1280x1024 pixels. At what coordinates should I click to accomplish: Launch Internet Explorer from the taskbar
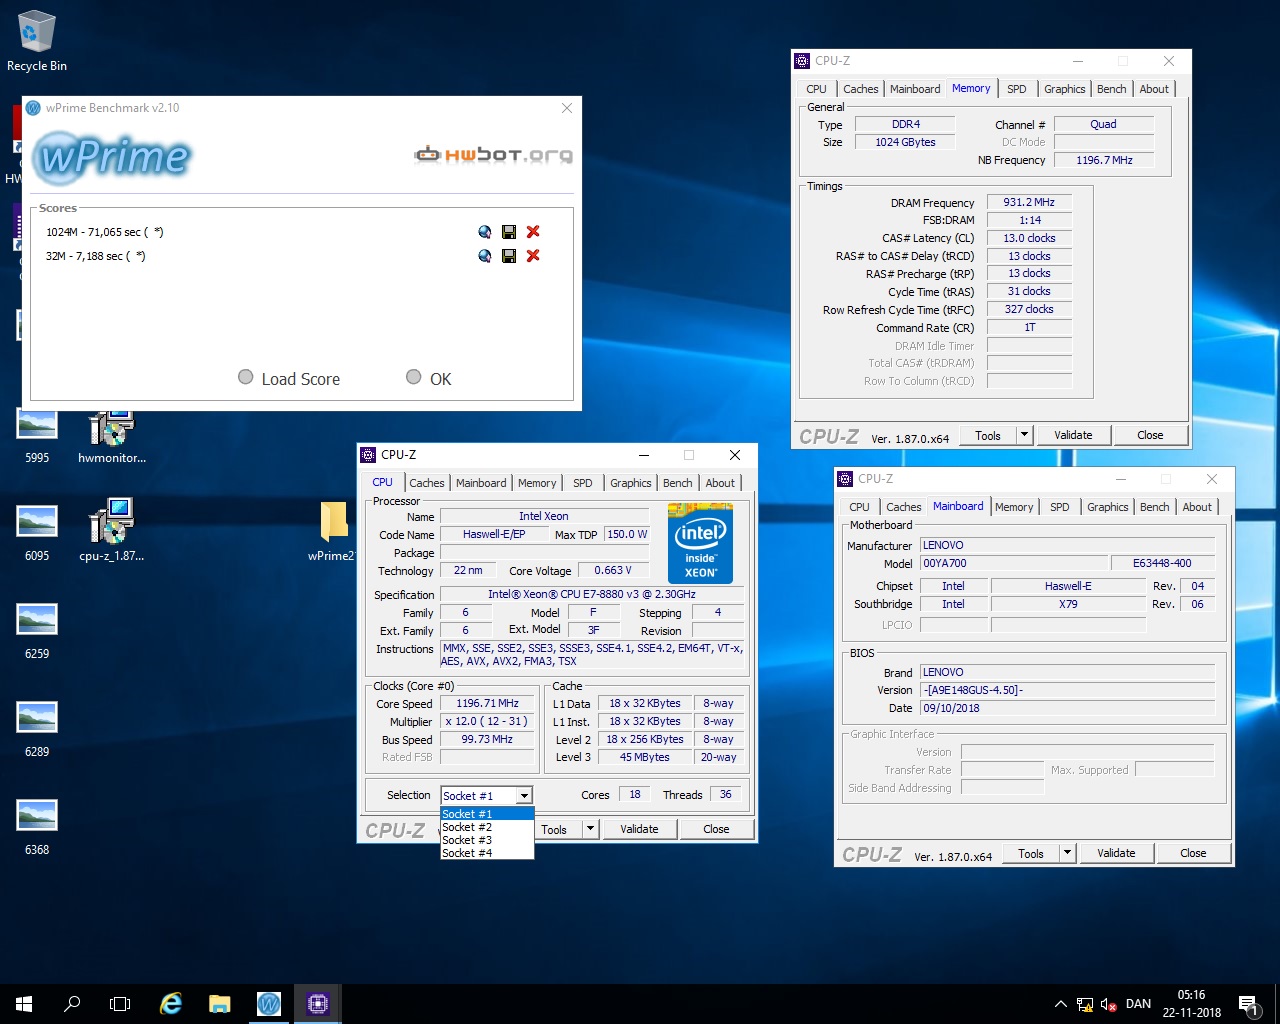coord(171,1004)
